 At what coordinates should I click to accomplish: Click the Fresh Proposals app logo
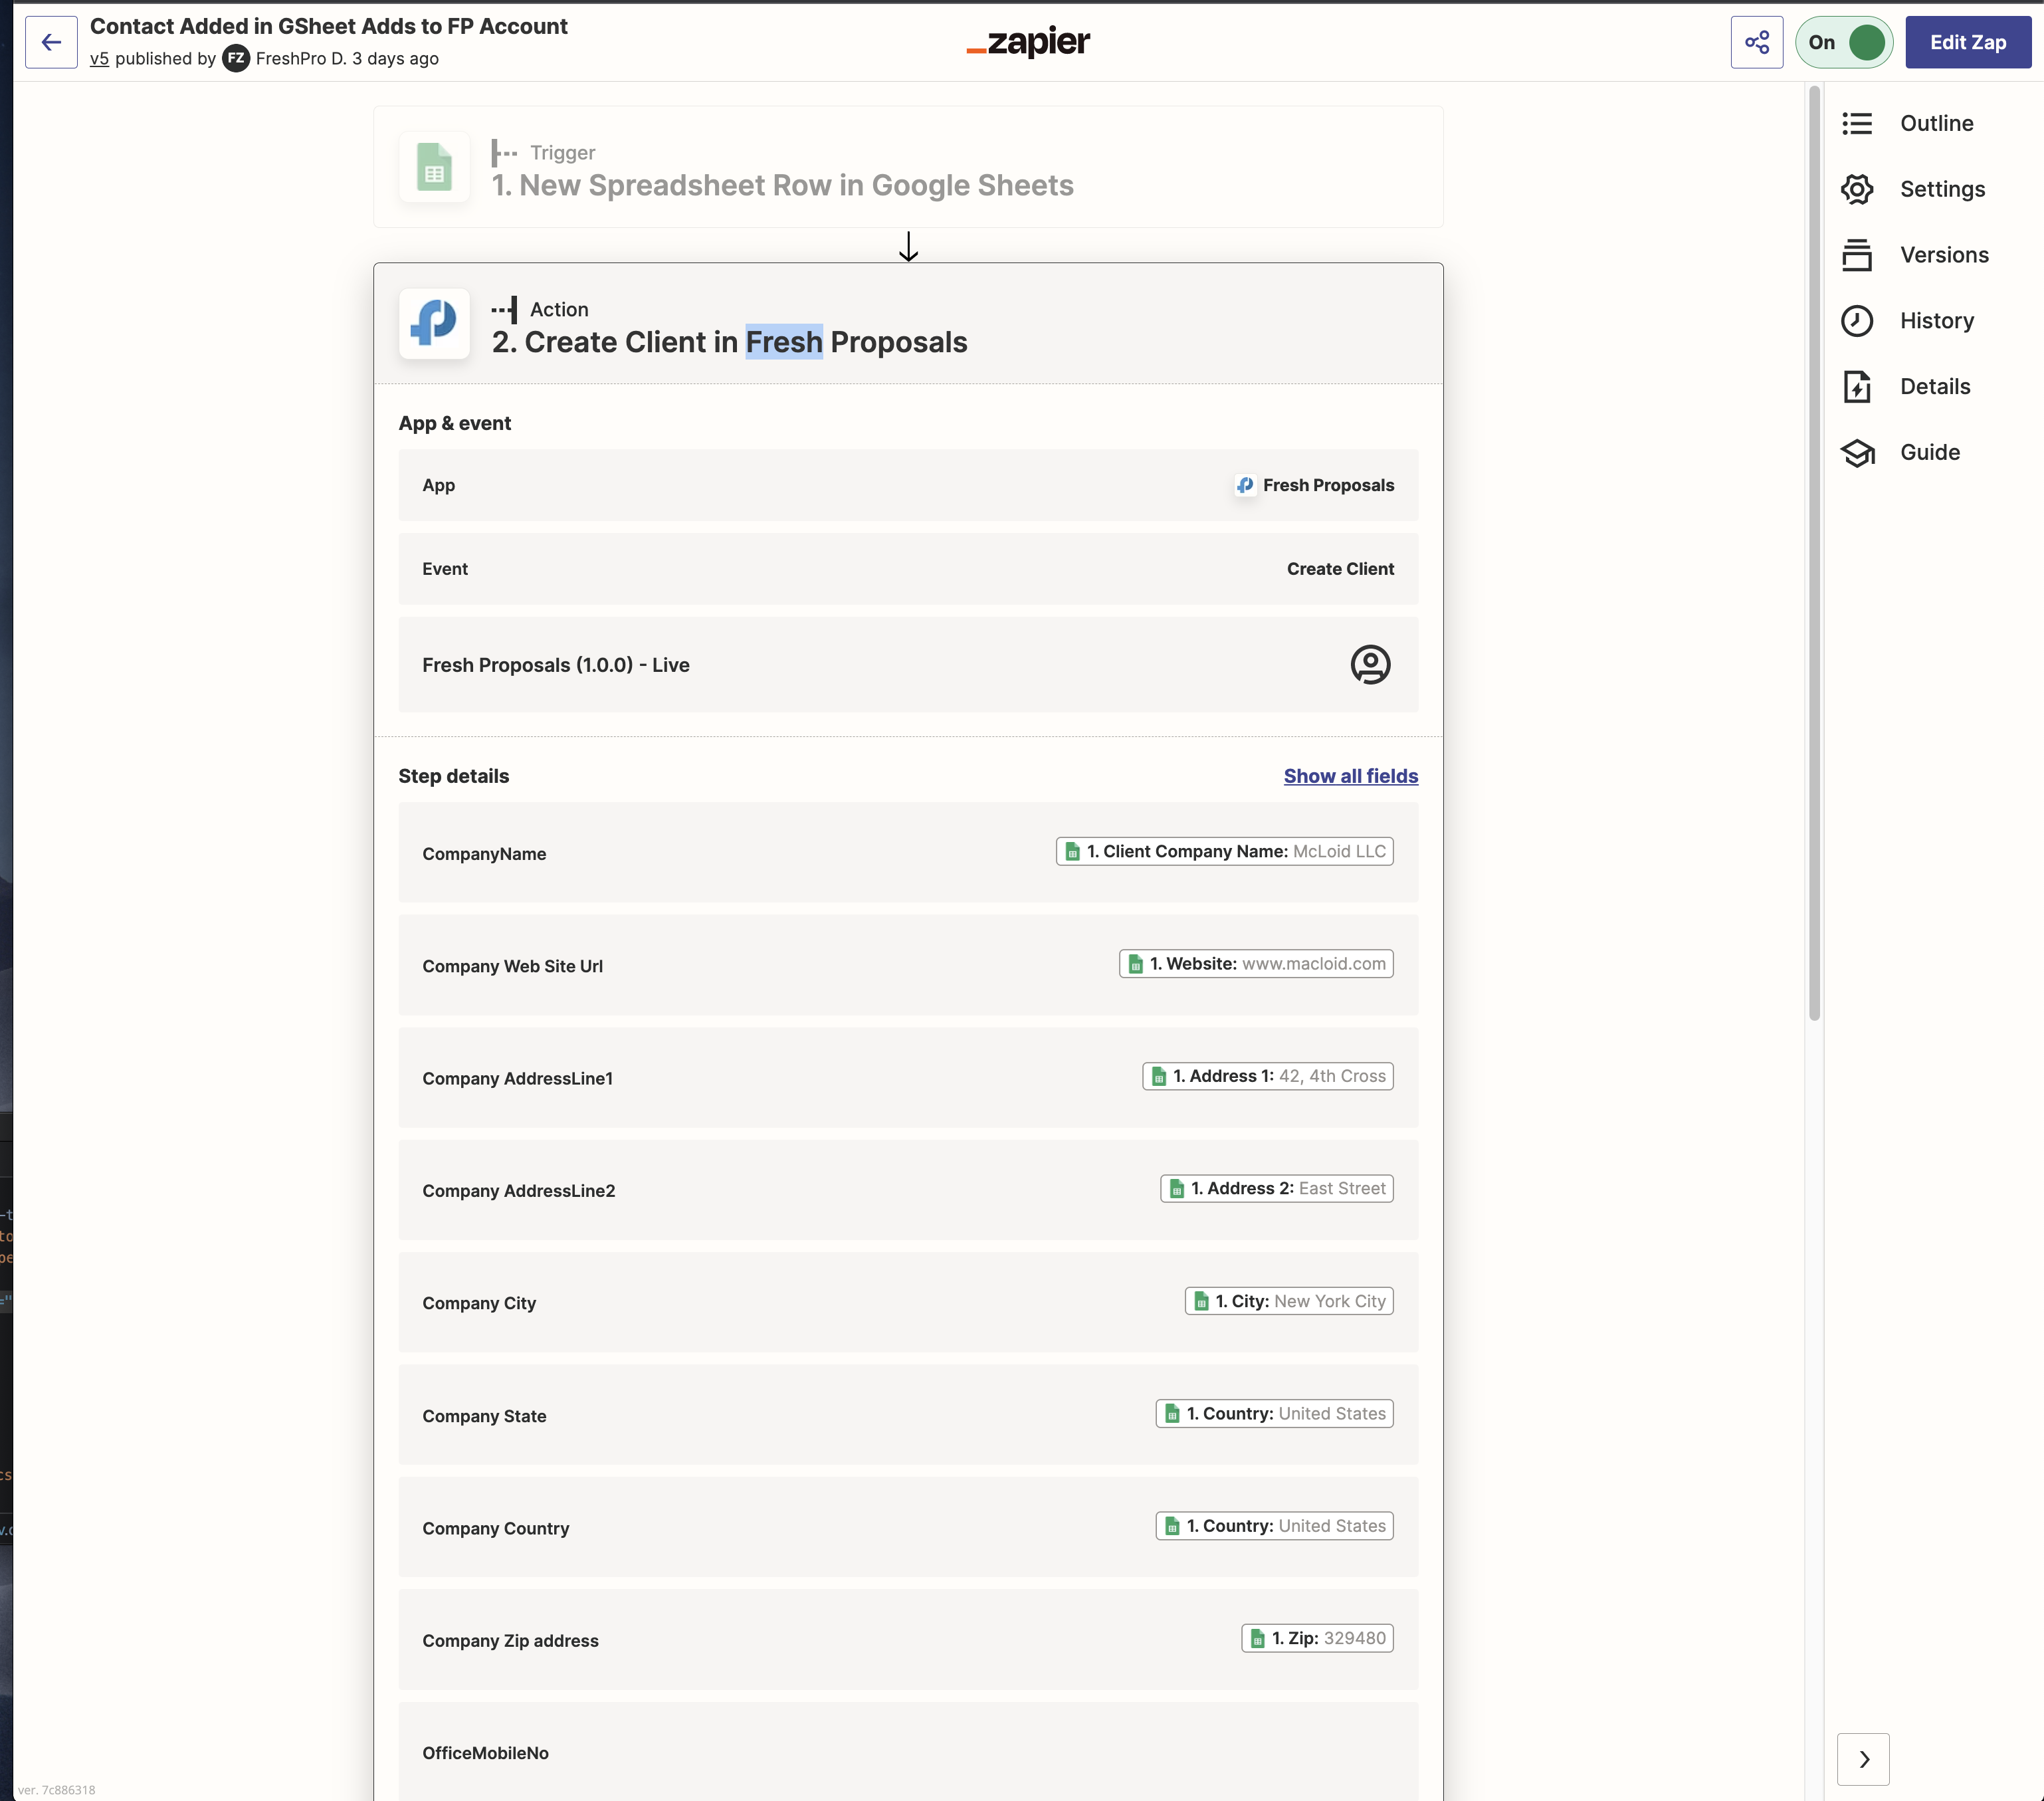(434, 324)
